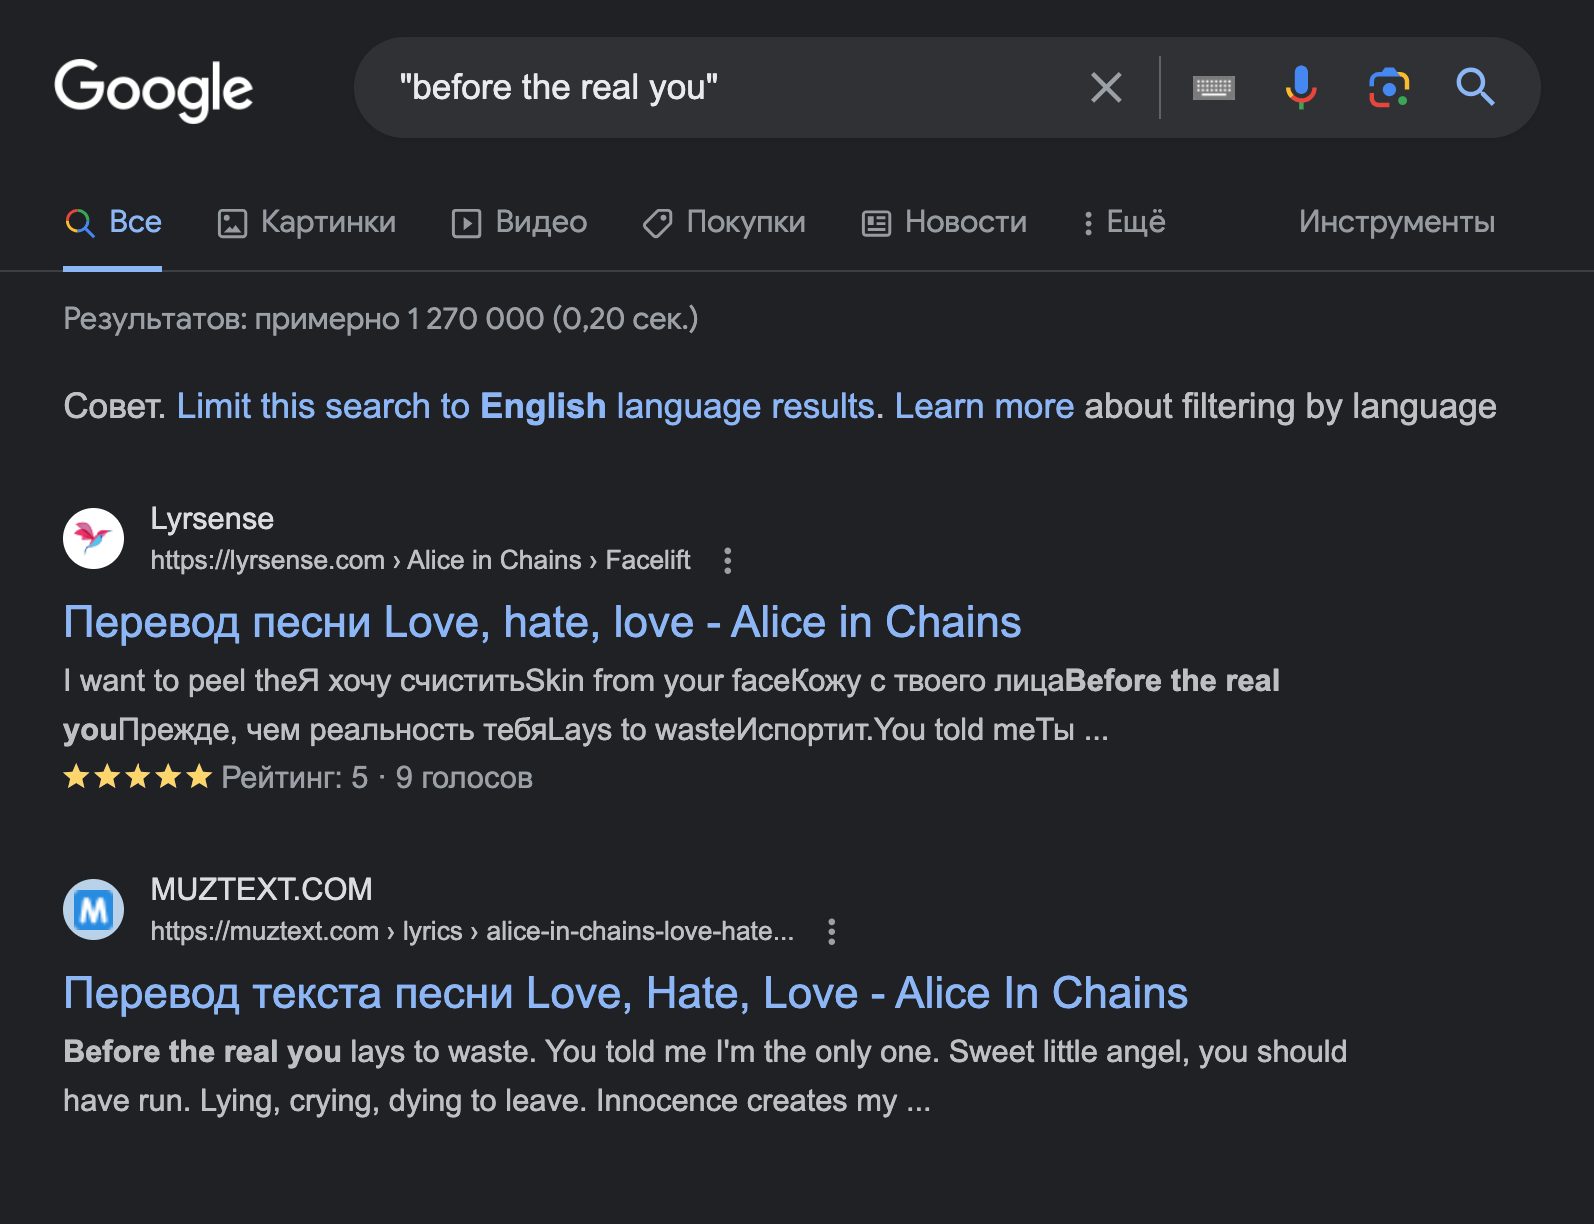Click the "Рейтинг: 5 · 9 голосов" text
The height and width of the screenshot is (1224, 1594).
(x=377, y=777)
